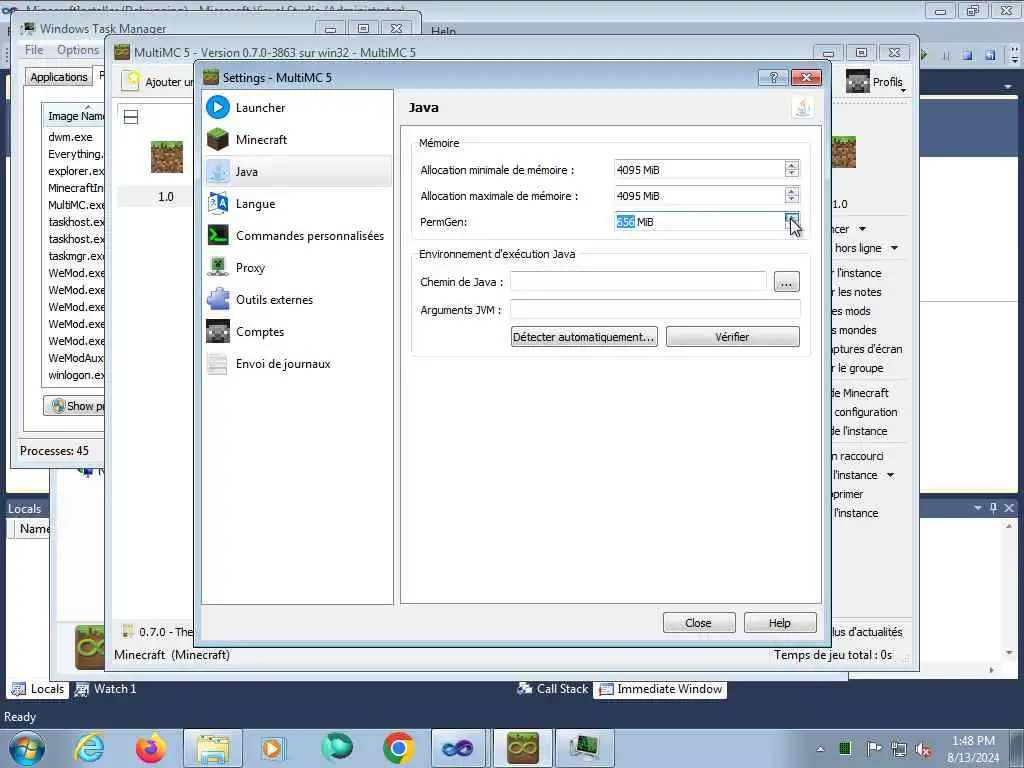Click the maximum memory allocation field

(699, 195)
